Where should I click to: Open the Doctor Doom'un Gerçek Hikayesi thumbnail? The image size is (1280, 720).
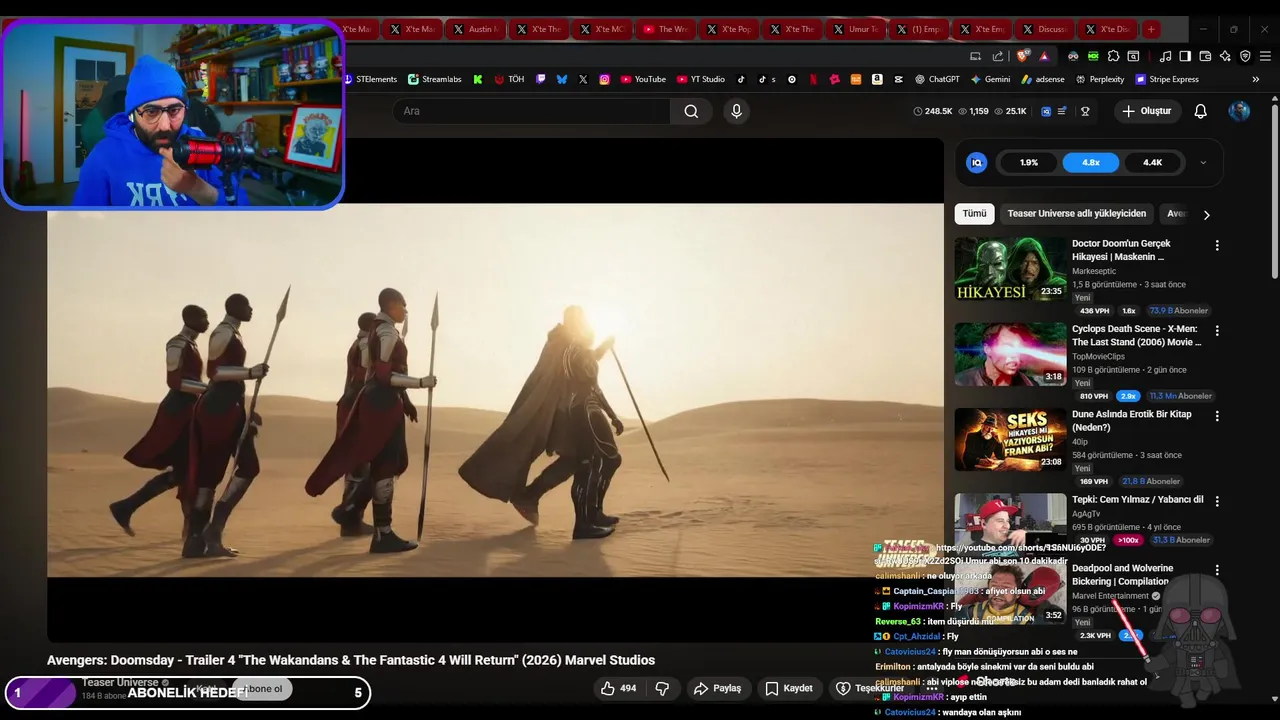pyautogui.click(x=1010, y=269)
